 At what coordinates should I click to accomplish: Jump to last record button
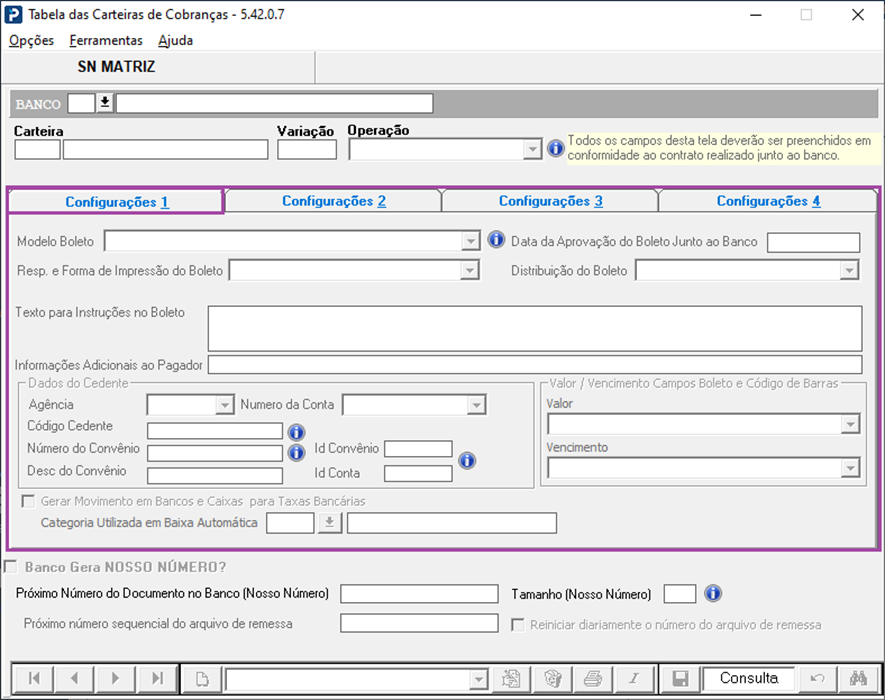[157, 678]
